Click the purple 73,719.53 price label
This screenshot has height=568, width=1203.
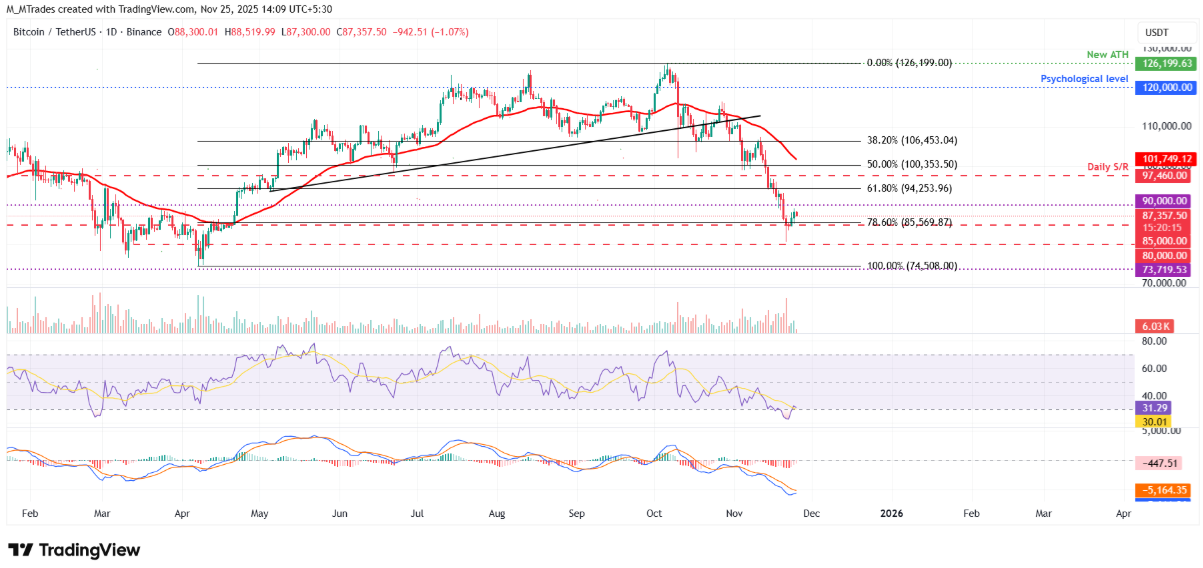[x=1163, y=270]
